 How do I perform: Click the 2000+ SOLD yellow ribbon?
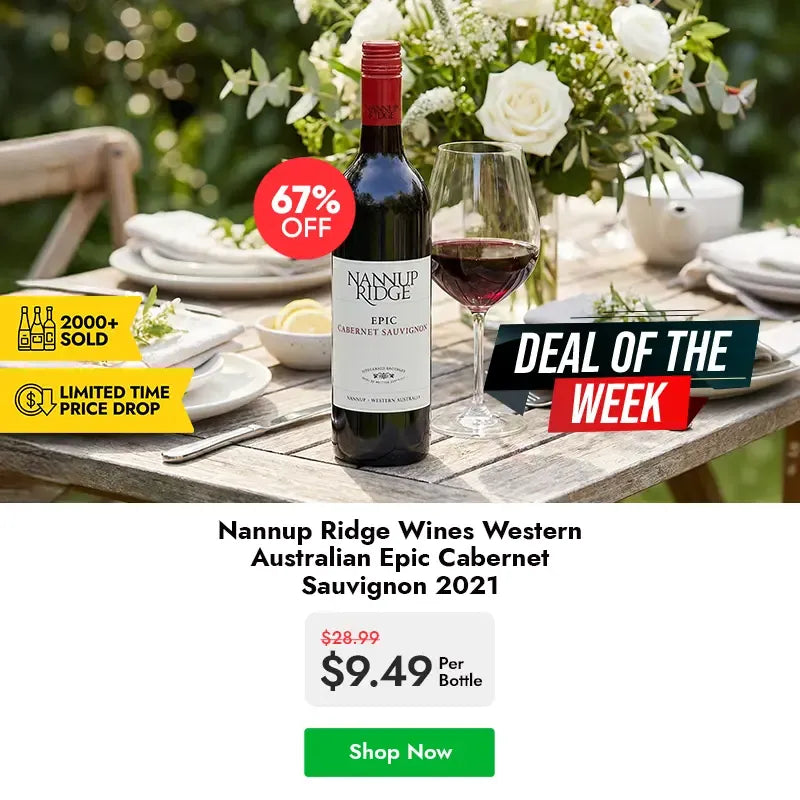(x=70, y=328)
